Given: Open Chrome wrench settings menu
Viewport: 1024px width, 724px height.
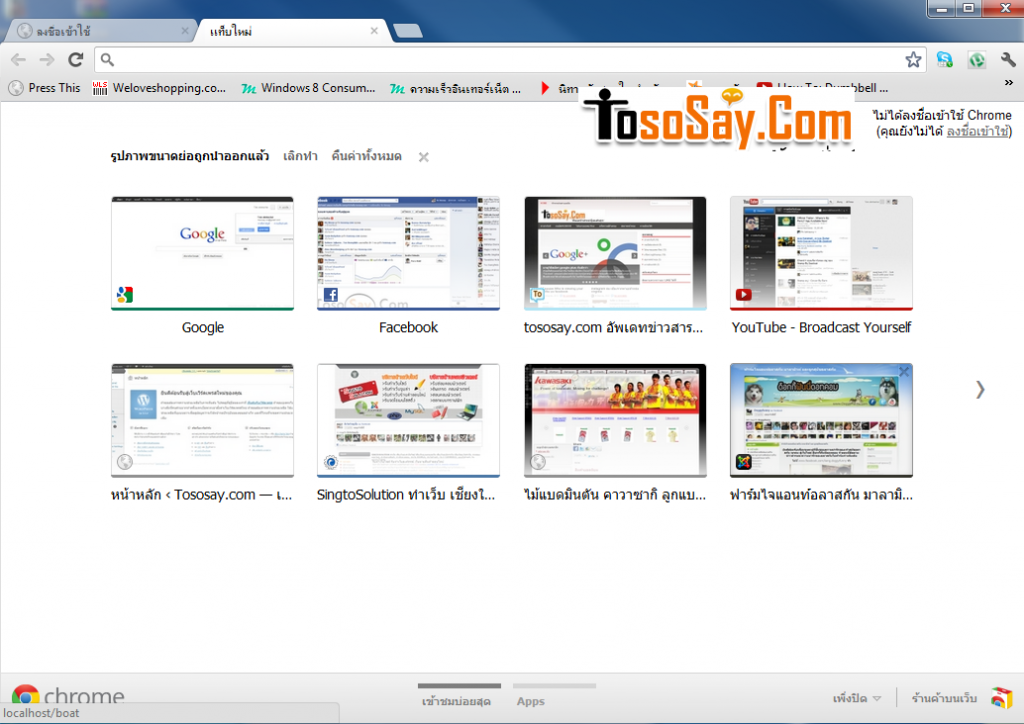Looking at the screenshot, I should (1008, 60).
